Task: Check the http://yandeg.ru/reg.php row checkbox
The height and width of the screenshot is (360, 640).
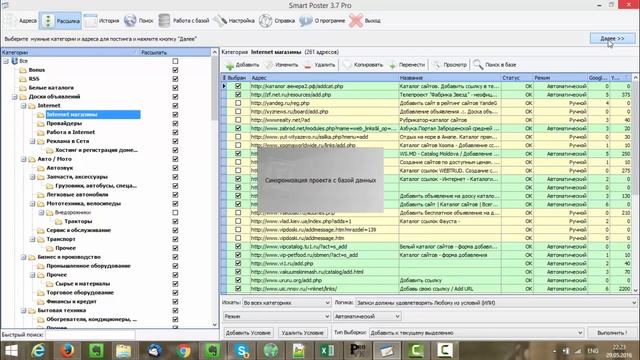Action: [x=238, y=103]
